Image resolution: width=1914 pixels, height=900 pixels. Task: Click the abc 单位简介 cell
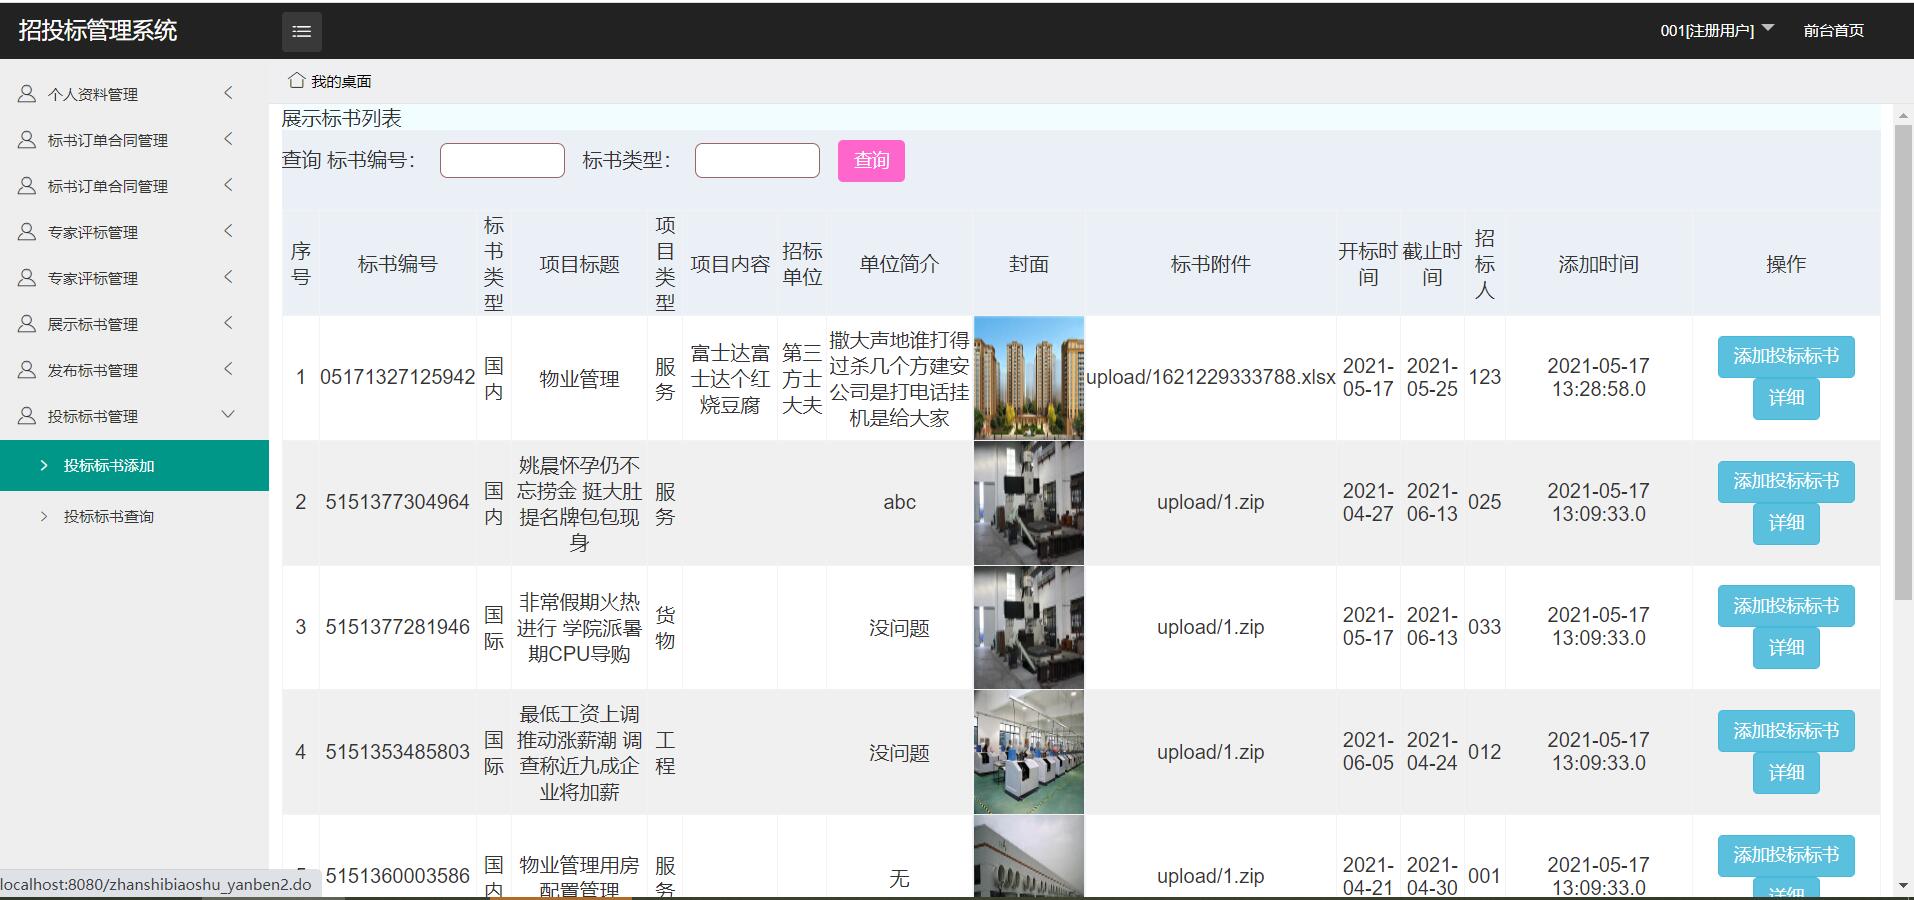[899, 502]
